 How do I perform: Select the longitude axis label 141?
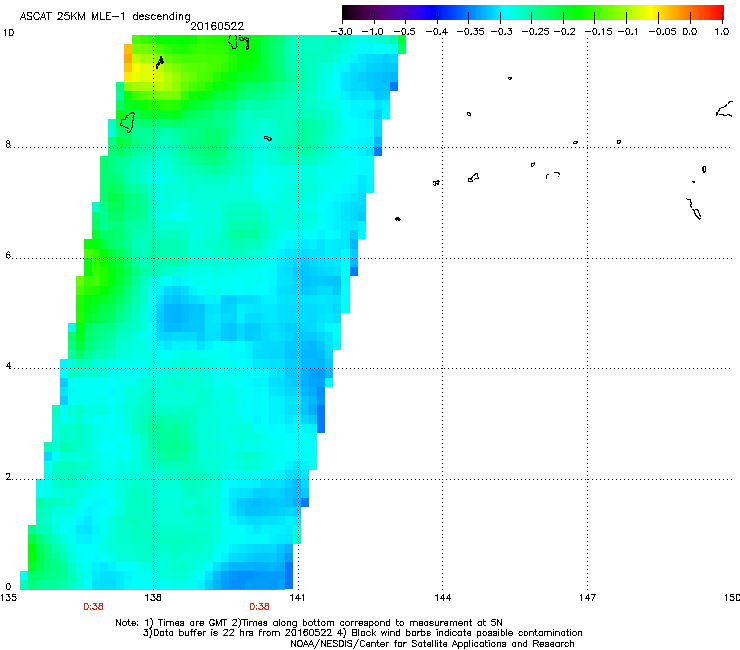(x=297, y=598)
